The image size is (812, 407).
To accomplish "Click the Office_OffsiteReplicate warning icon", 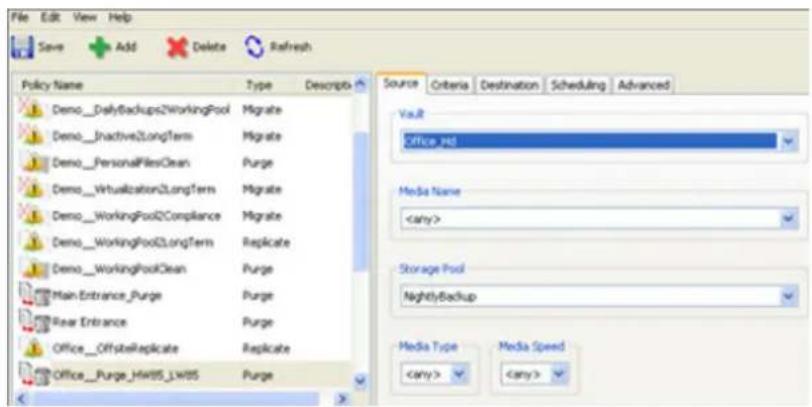I will [x=33, y=348].
